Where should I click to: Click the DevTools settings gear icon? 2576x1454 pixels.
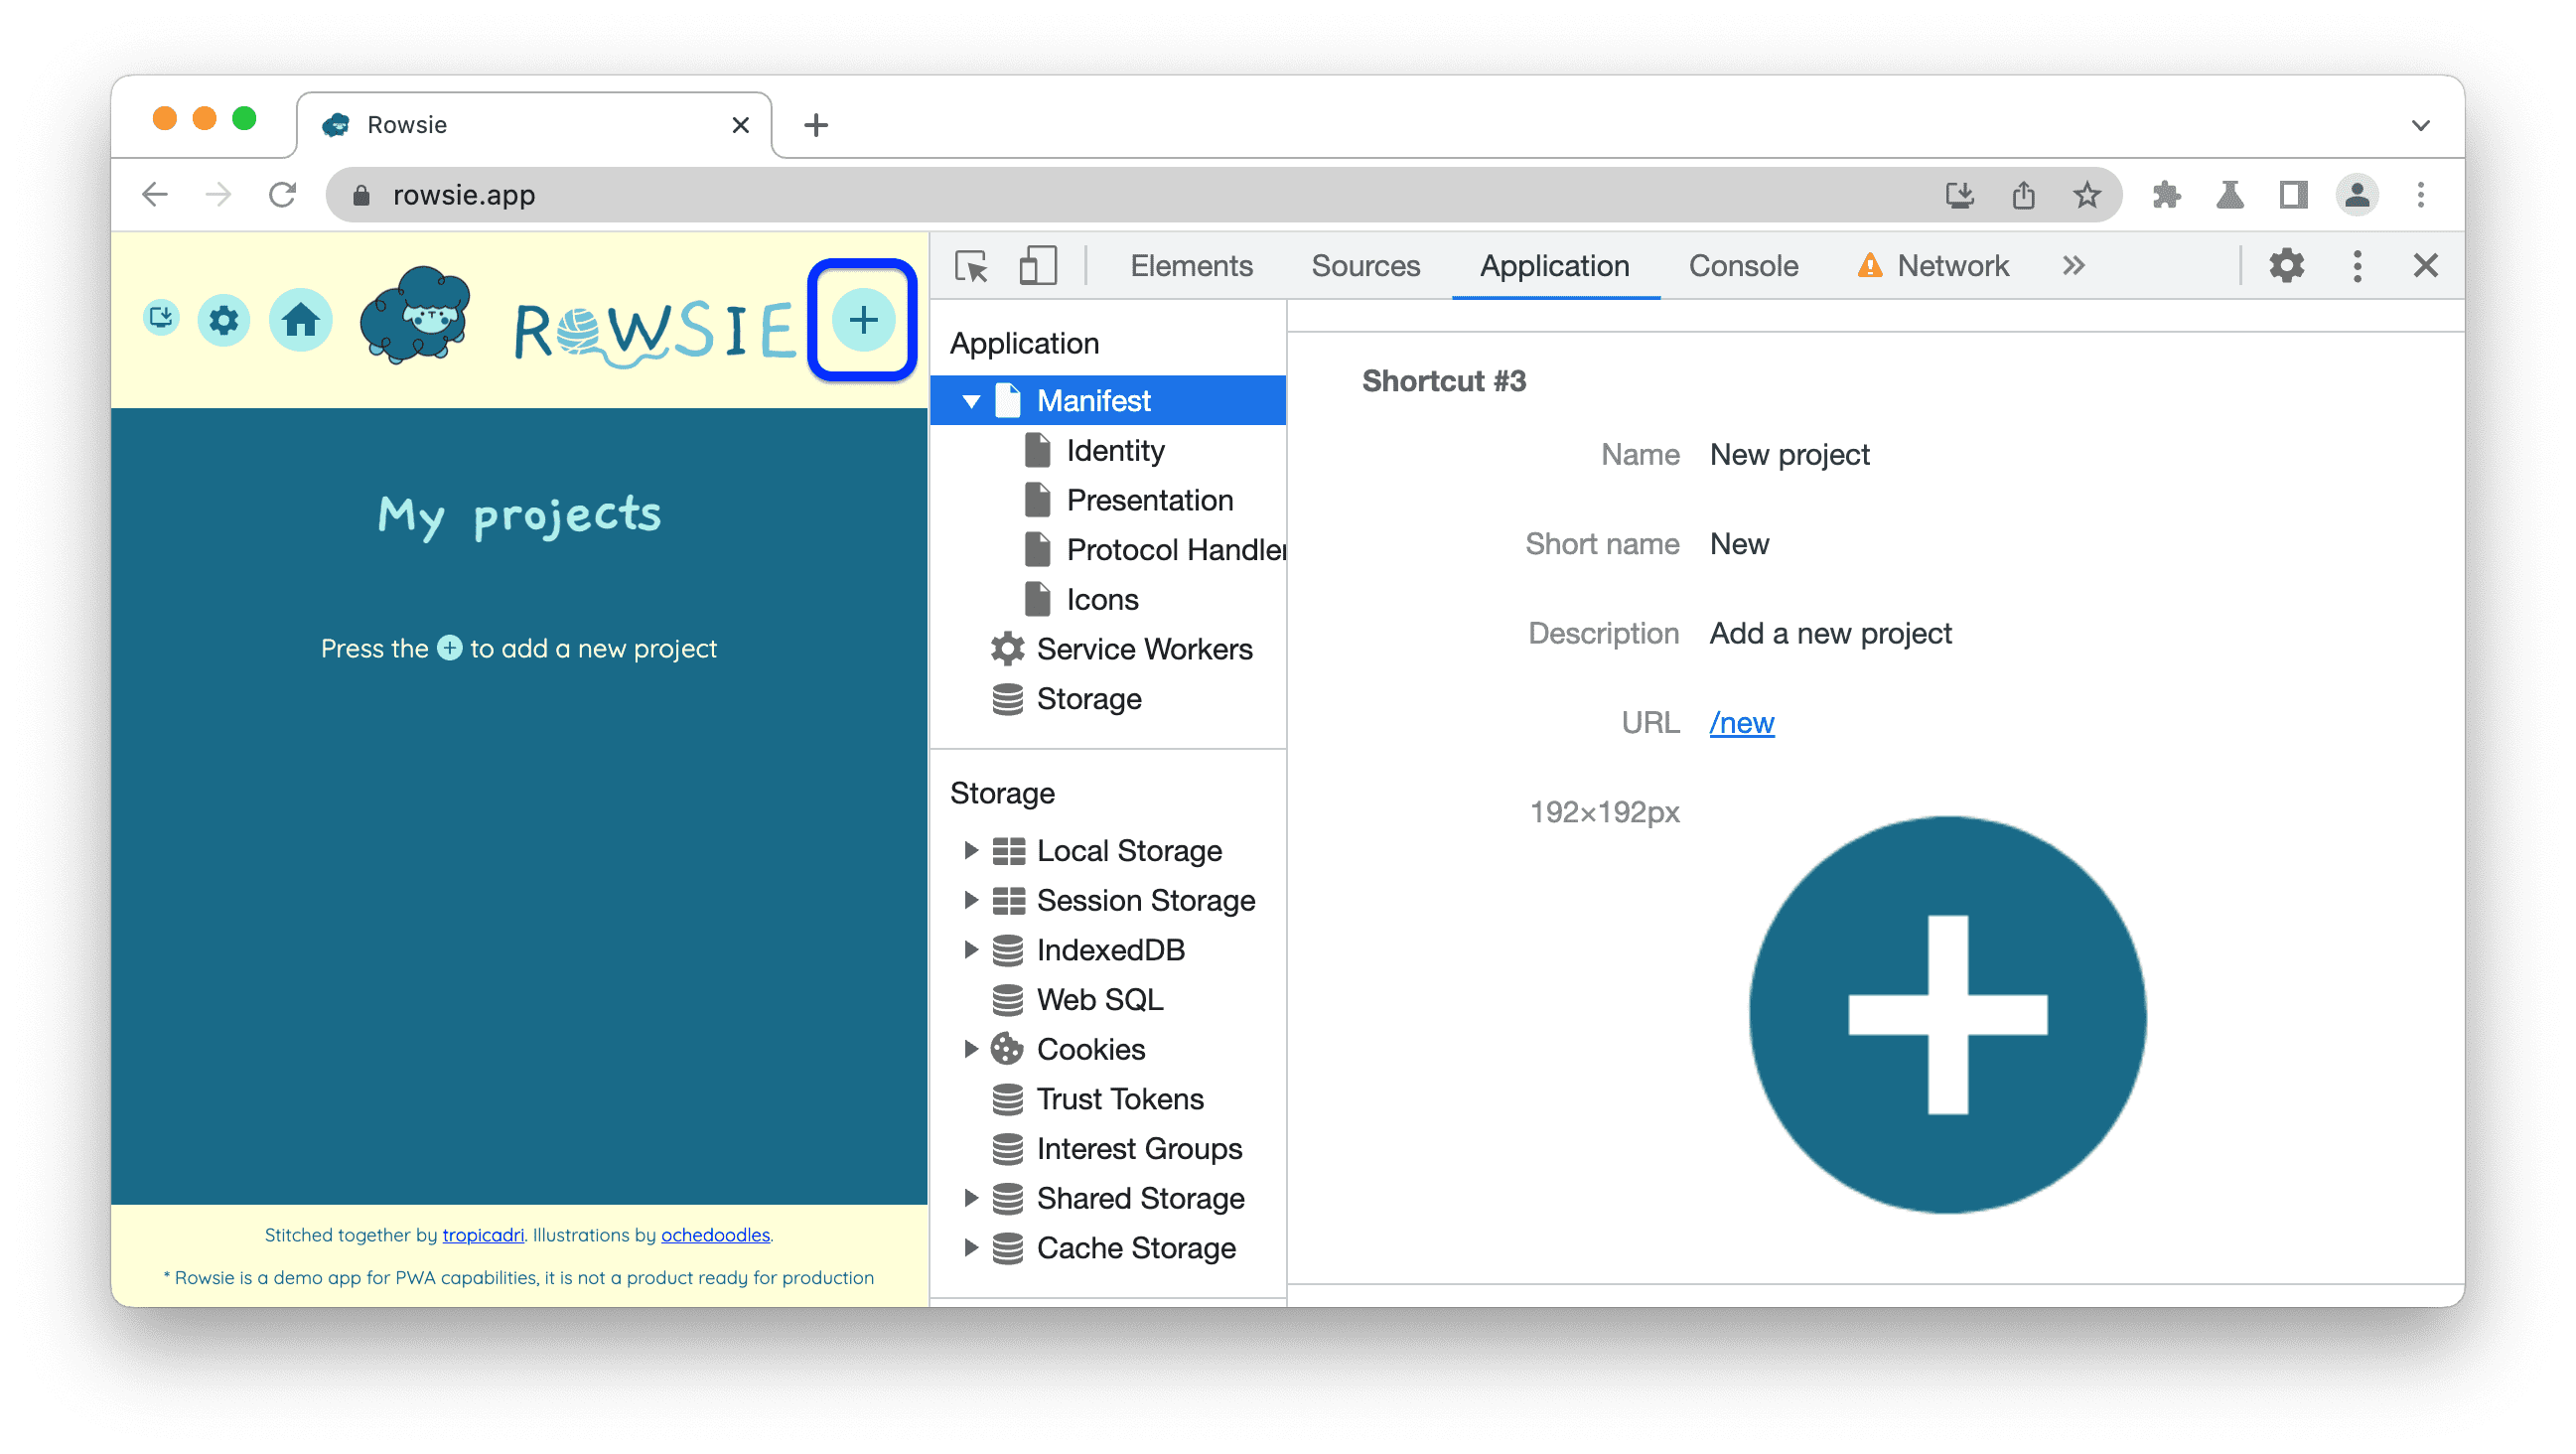click(x=2289, y=265)
